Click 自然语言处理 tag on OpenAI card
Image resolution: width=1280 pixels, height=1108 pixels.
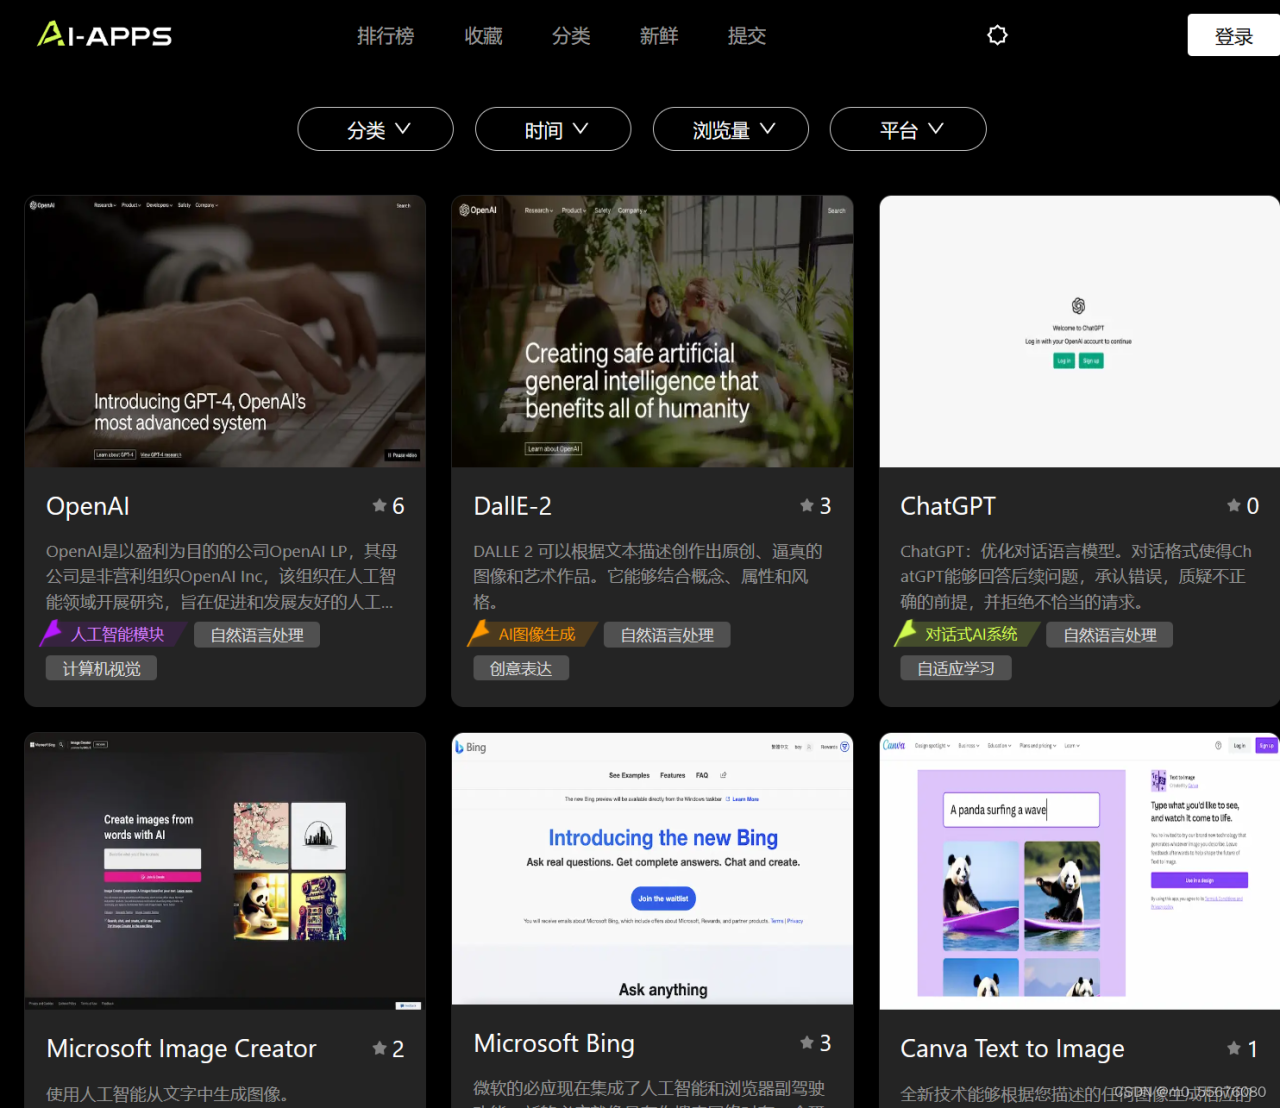(x=257, y=635)
